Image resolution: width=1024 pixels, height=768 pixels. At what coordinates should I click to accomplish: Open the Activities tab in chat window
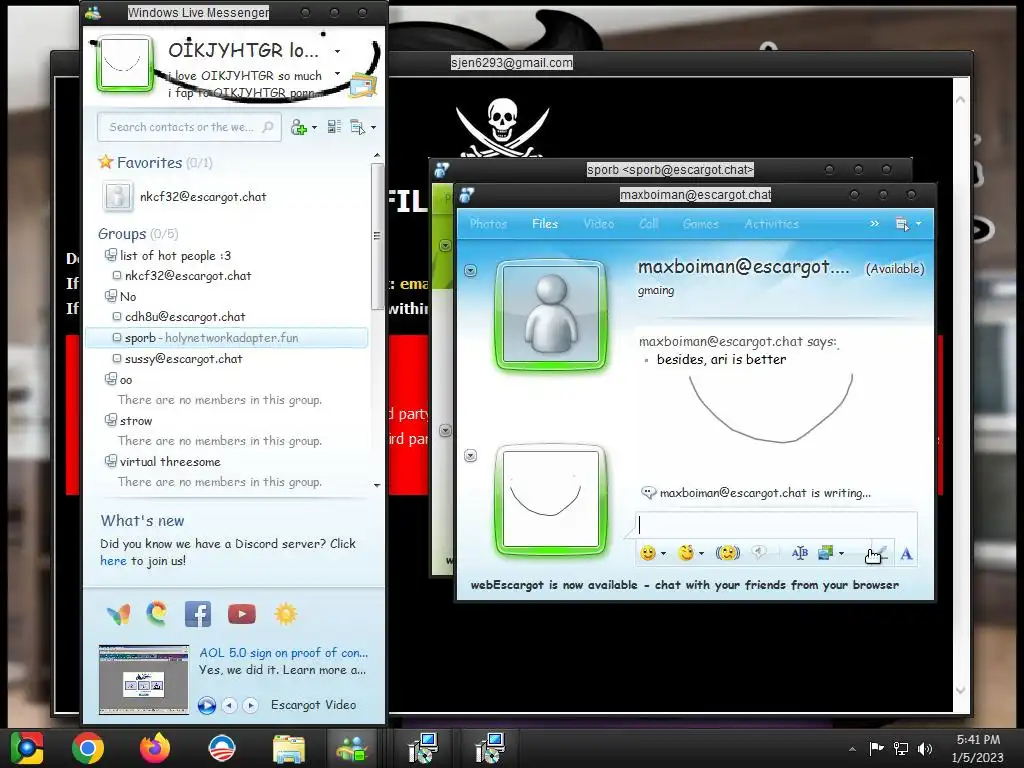[x=771, y=224]
